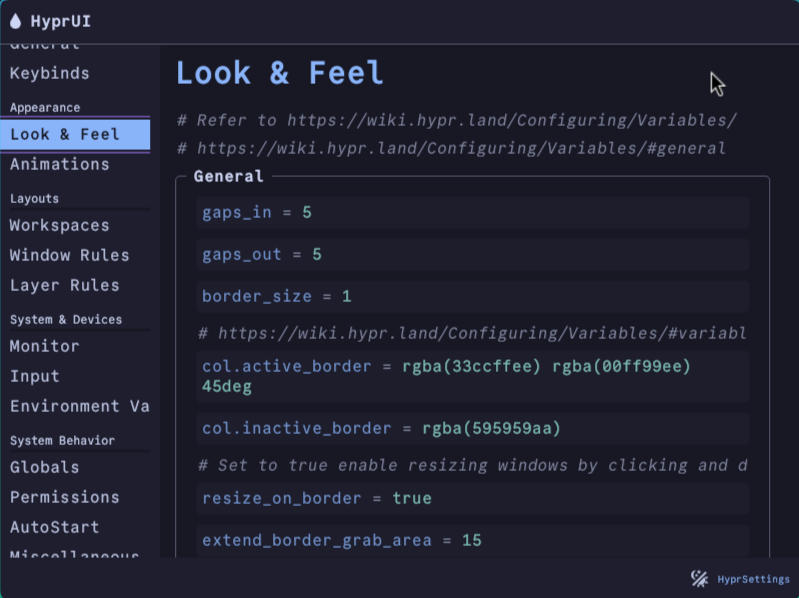Click the gaps_out setting row
The width and height of the screenshot is (799, 598).
pos(472,255)
